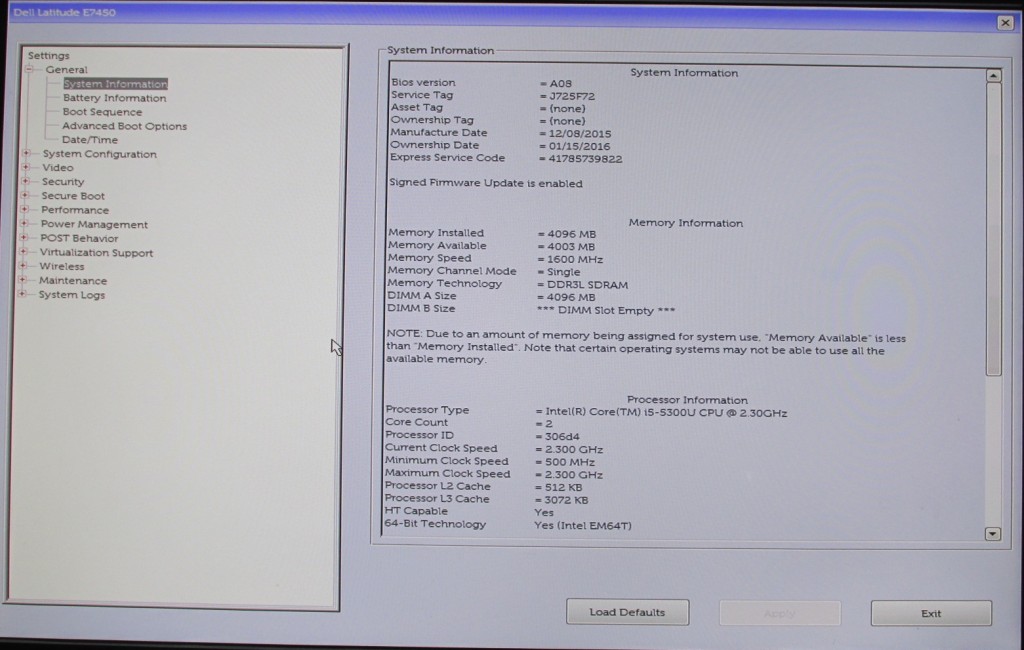Select the General category label
The height and width of the screenshot is (650, 1024).
[66, 69]
